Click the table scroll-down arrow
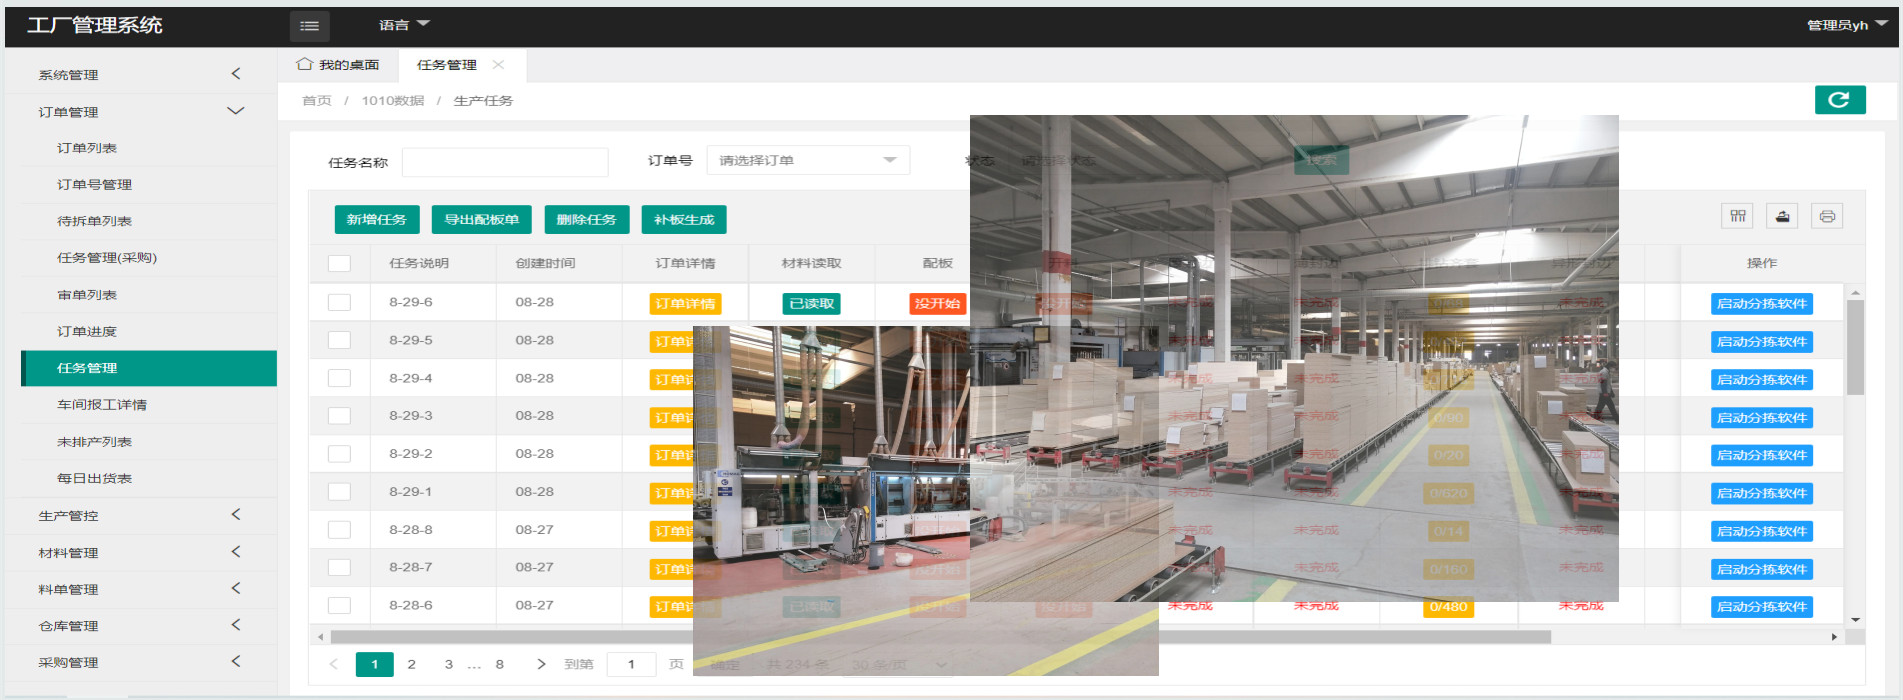The height and width of the screenshot is (700, 1903). pyautogui.click(x=1855, y=620)
